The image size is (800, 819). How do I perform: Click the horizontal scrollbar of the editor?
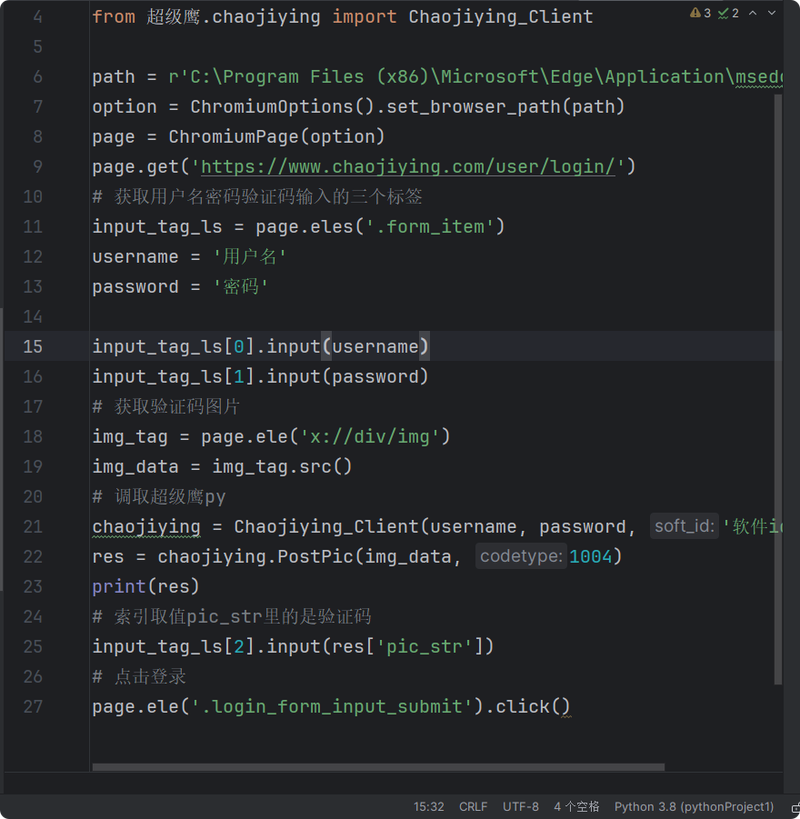pyautogui.click(x=378, y=767)
